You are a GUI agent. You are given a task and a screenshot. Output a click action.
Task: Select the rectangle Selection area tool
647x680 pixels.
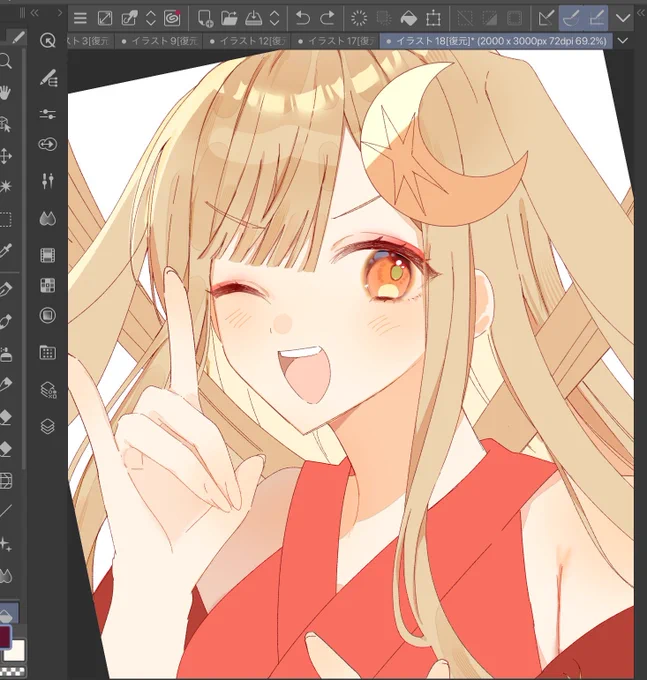coord(5,219)
